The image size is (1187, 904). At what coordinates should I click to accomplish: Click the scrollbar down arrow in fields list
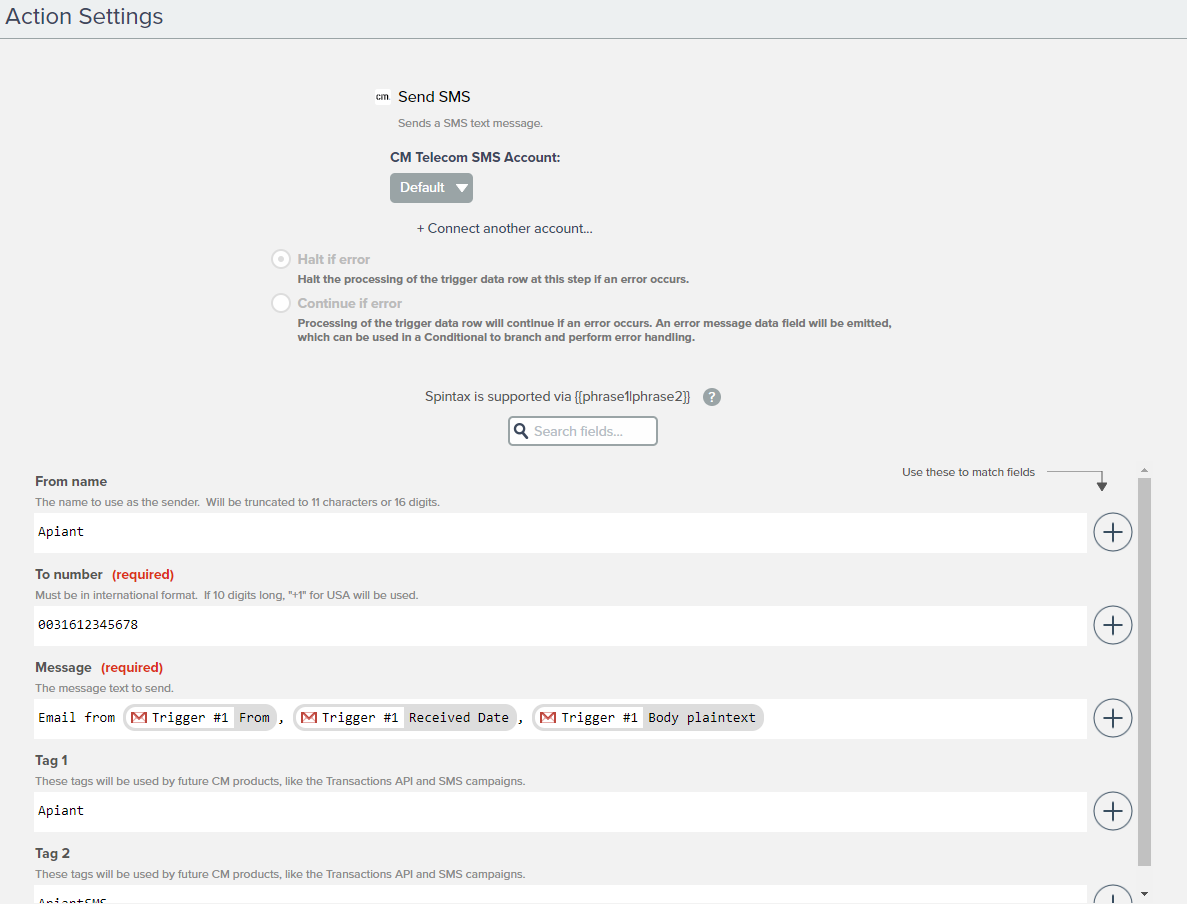tap(1144, 893)
